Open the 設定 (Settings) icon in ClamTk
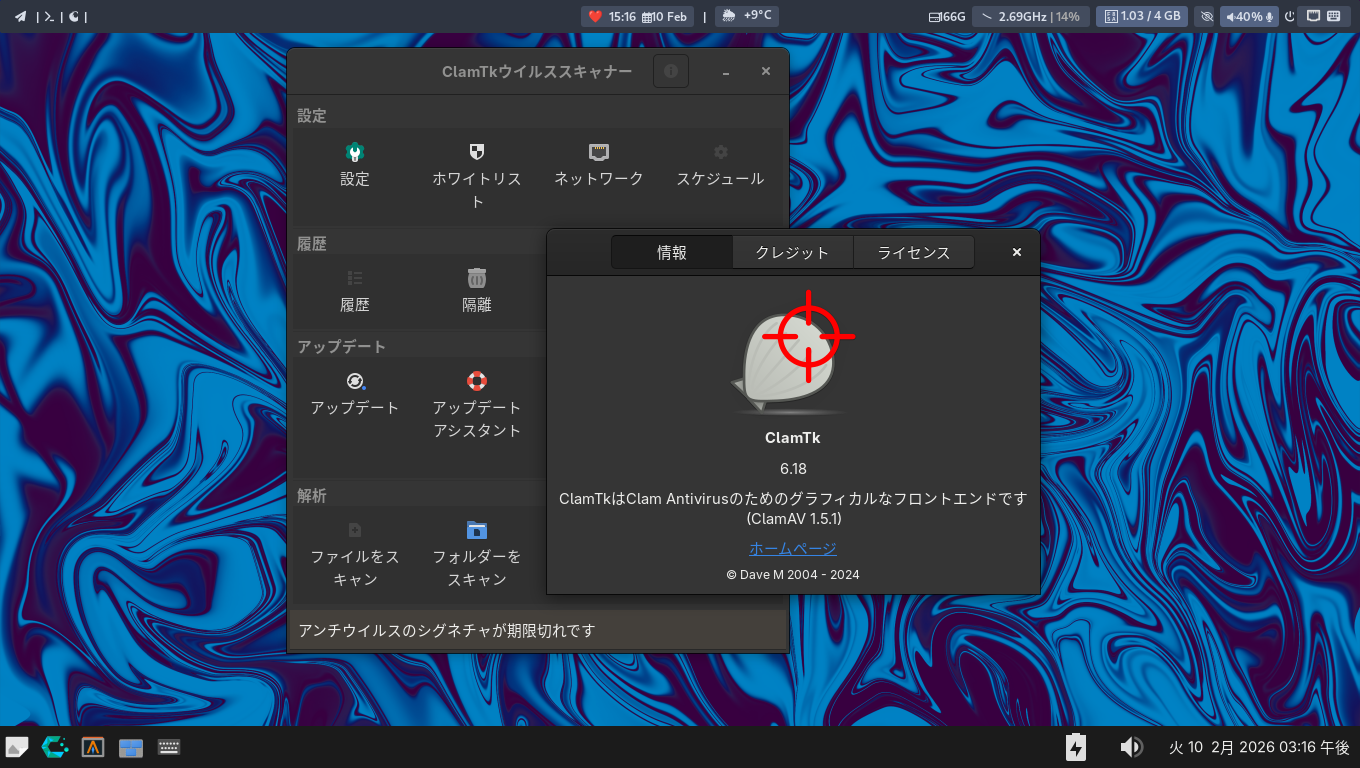Viewport: 1360px width, 768px height. [354, 153]
